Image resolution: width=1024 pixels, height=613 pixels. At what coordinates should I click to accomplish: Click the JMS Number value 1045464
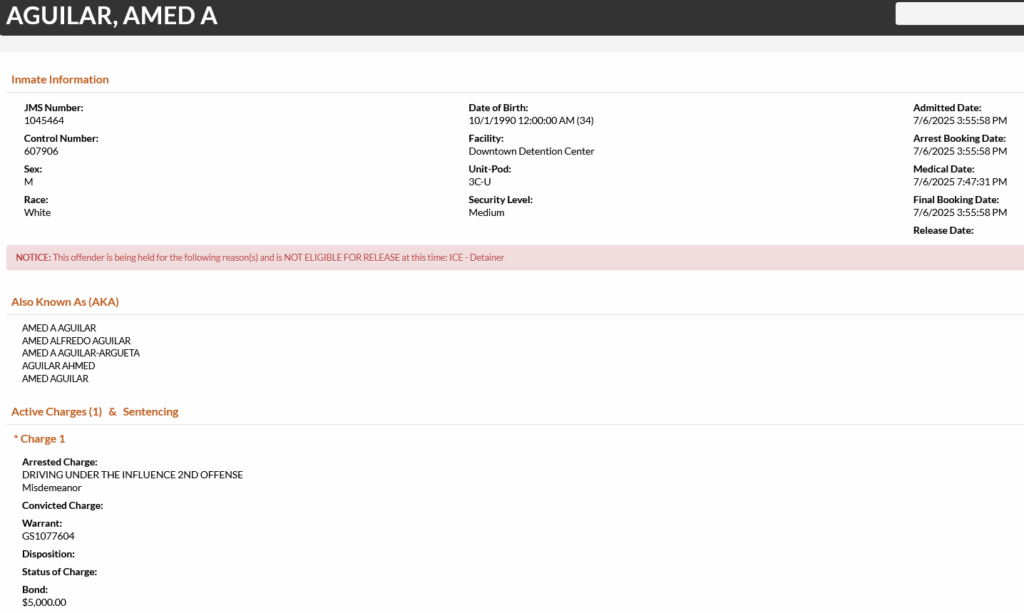click(44, 121)
